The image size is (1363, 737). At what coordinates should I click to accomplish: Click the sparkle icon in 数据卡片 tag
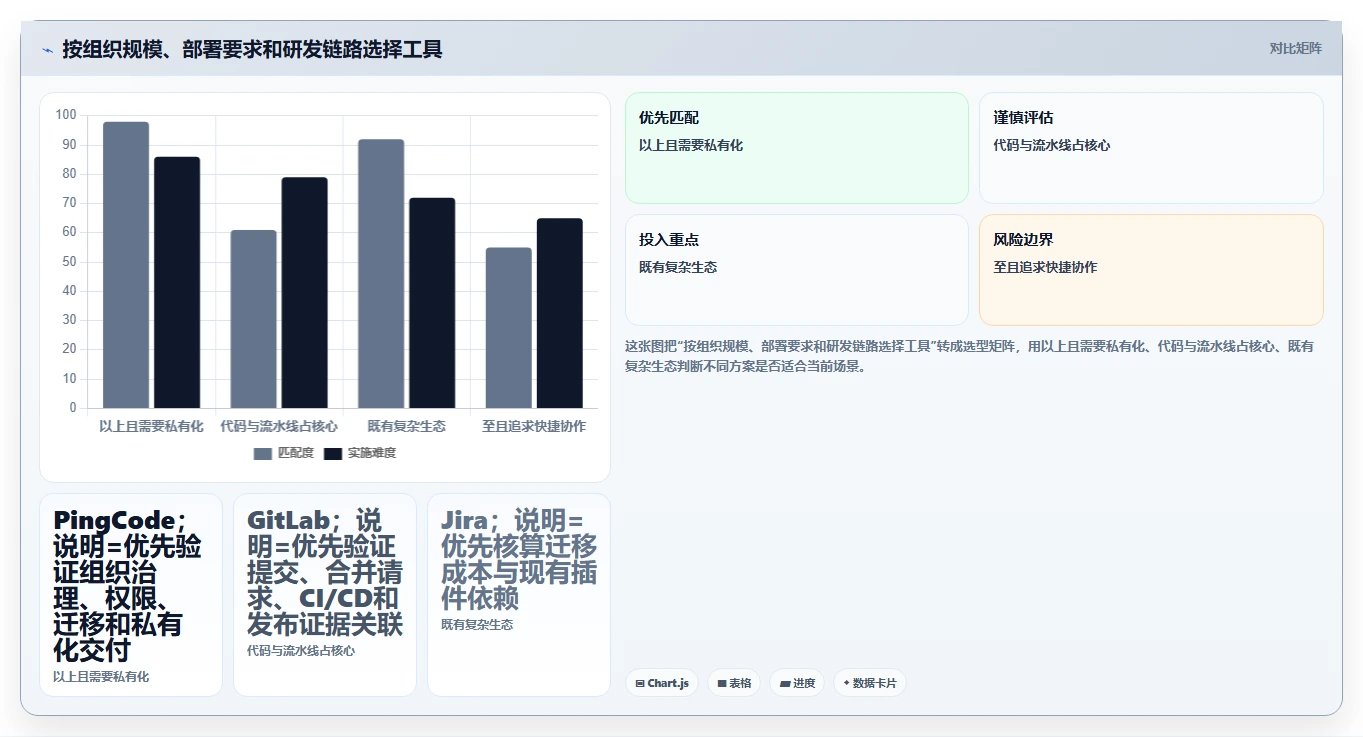point(846,683)
